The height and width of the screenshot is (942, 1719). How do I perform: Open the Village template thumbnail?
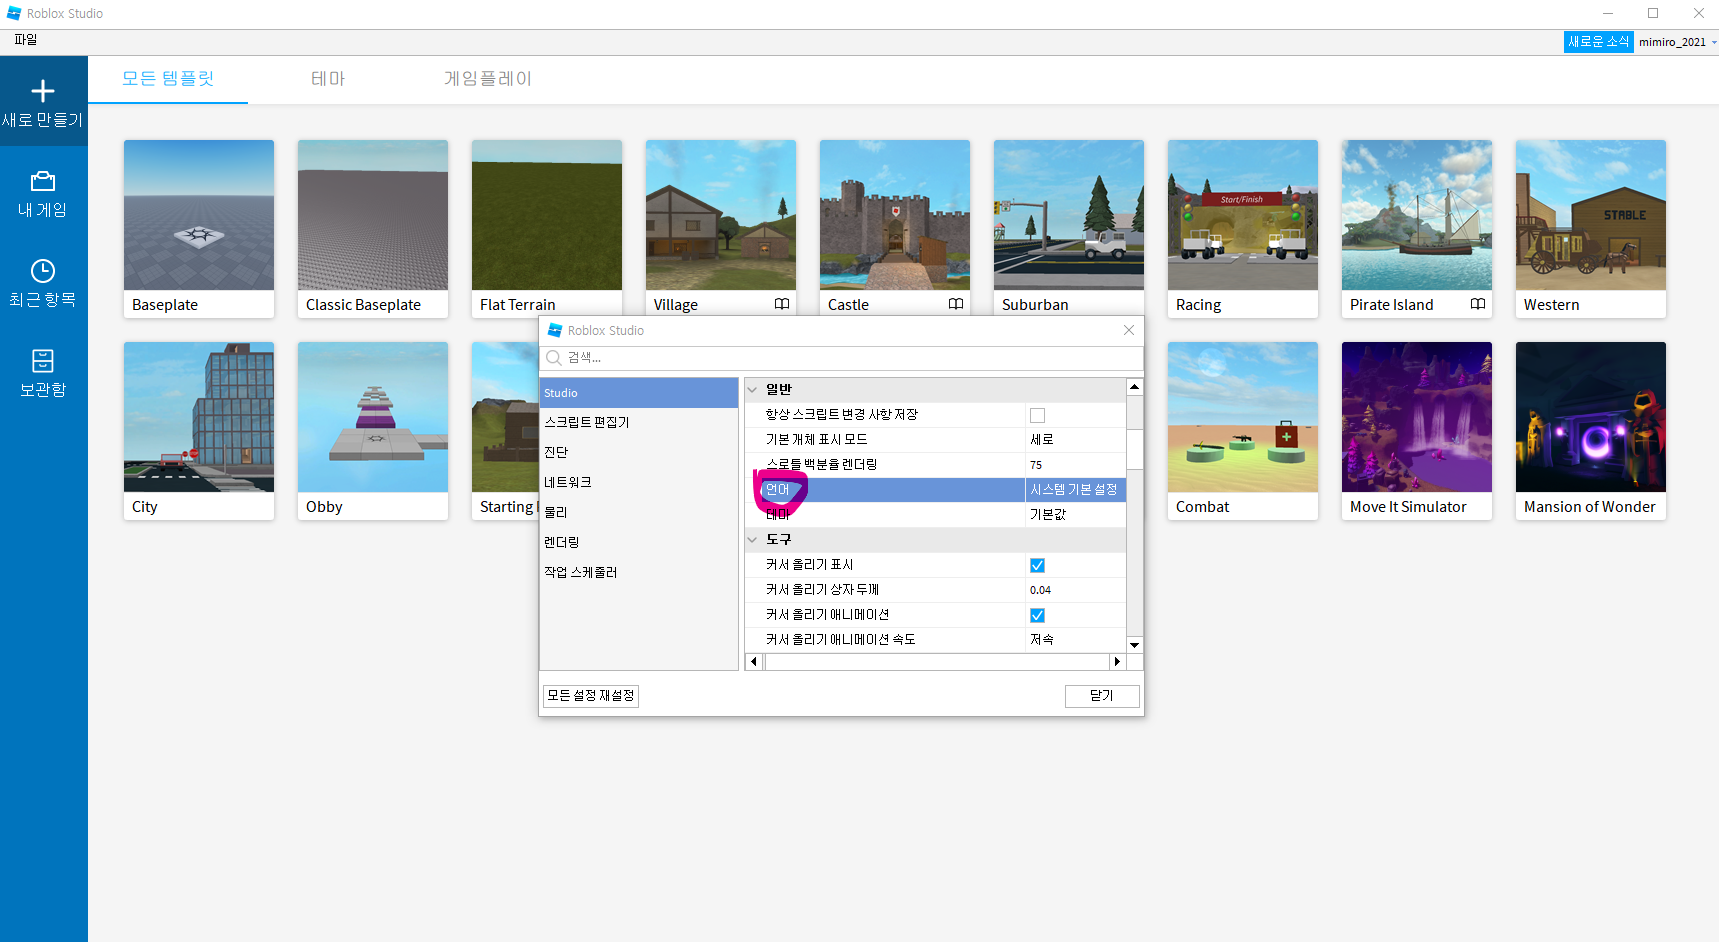(x=721, y=215)
